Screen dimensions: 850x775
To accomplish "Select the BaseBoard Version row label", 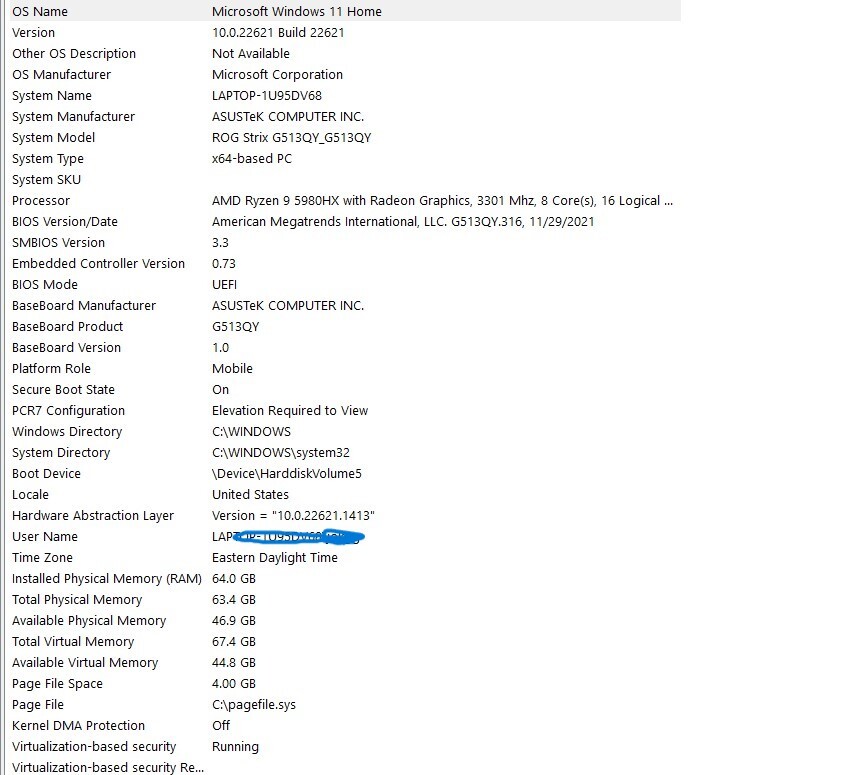I will [66, 348].
